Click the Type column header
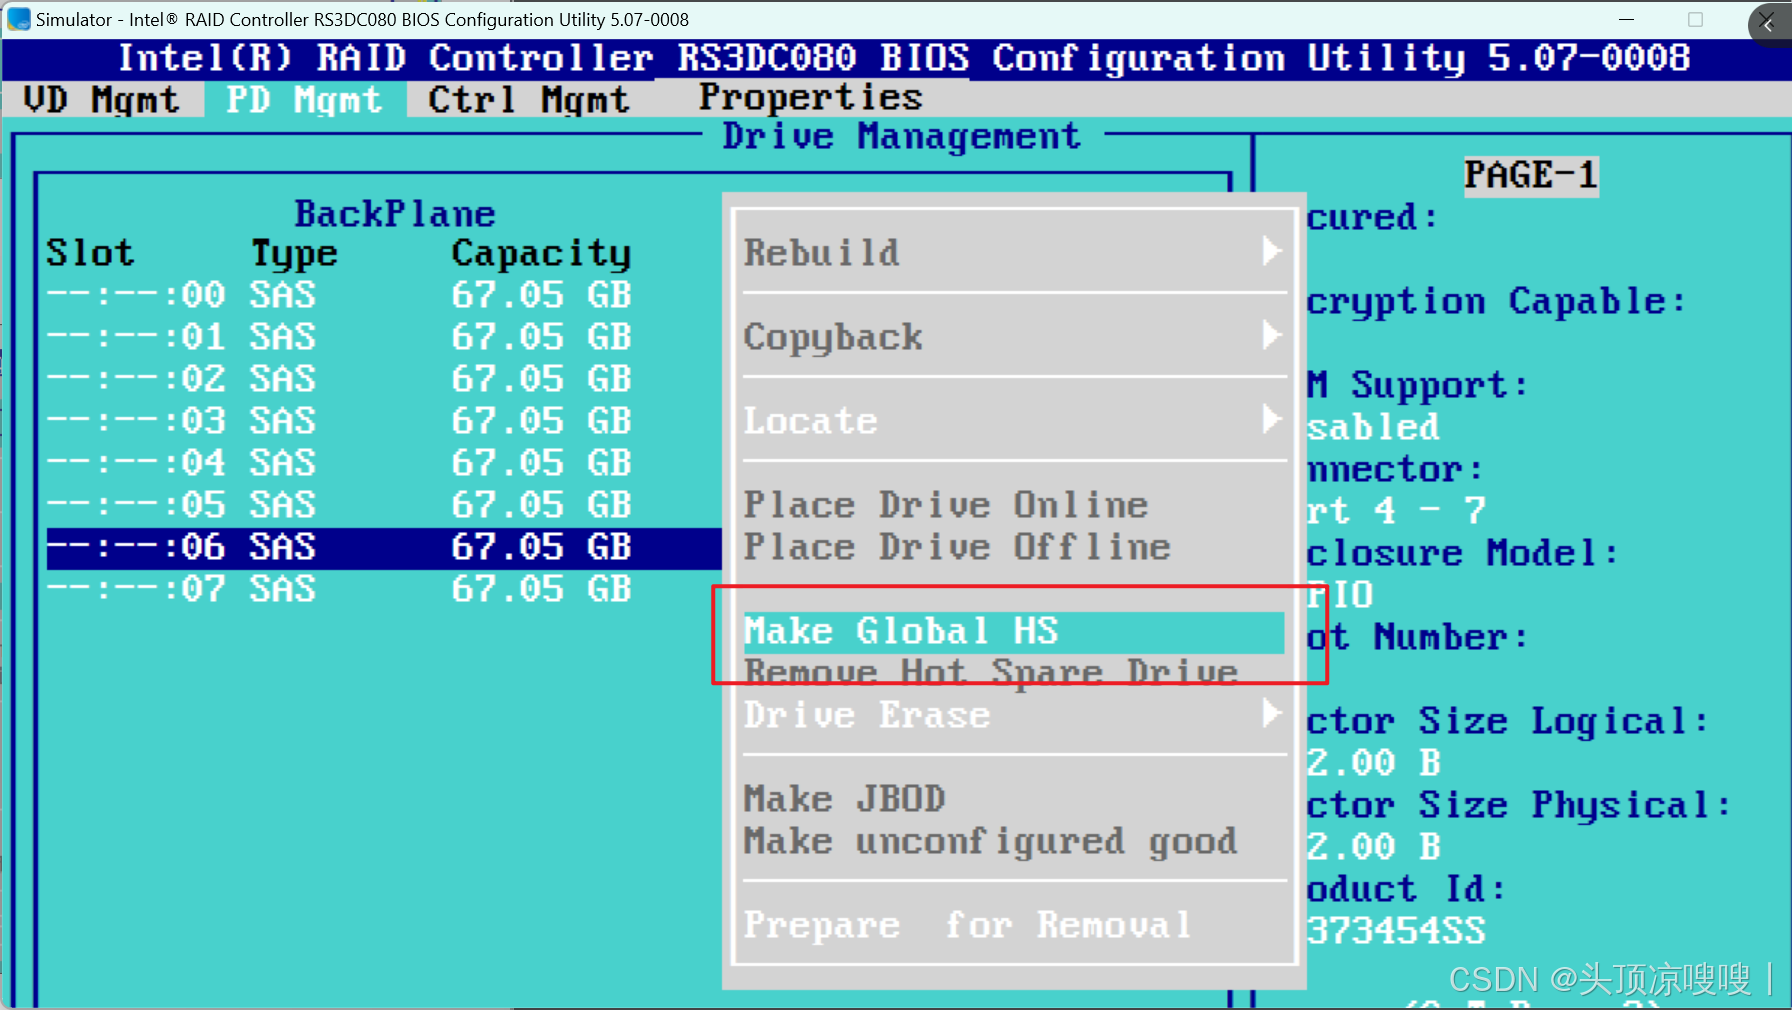 pyautogui.click(x=294, y=254)
